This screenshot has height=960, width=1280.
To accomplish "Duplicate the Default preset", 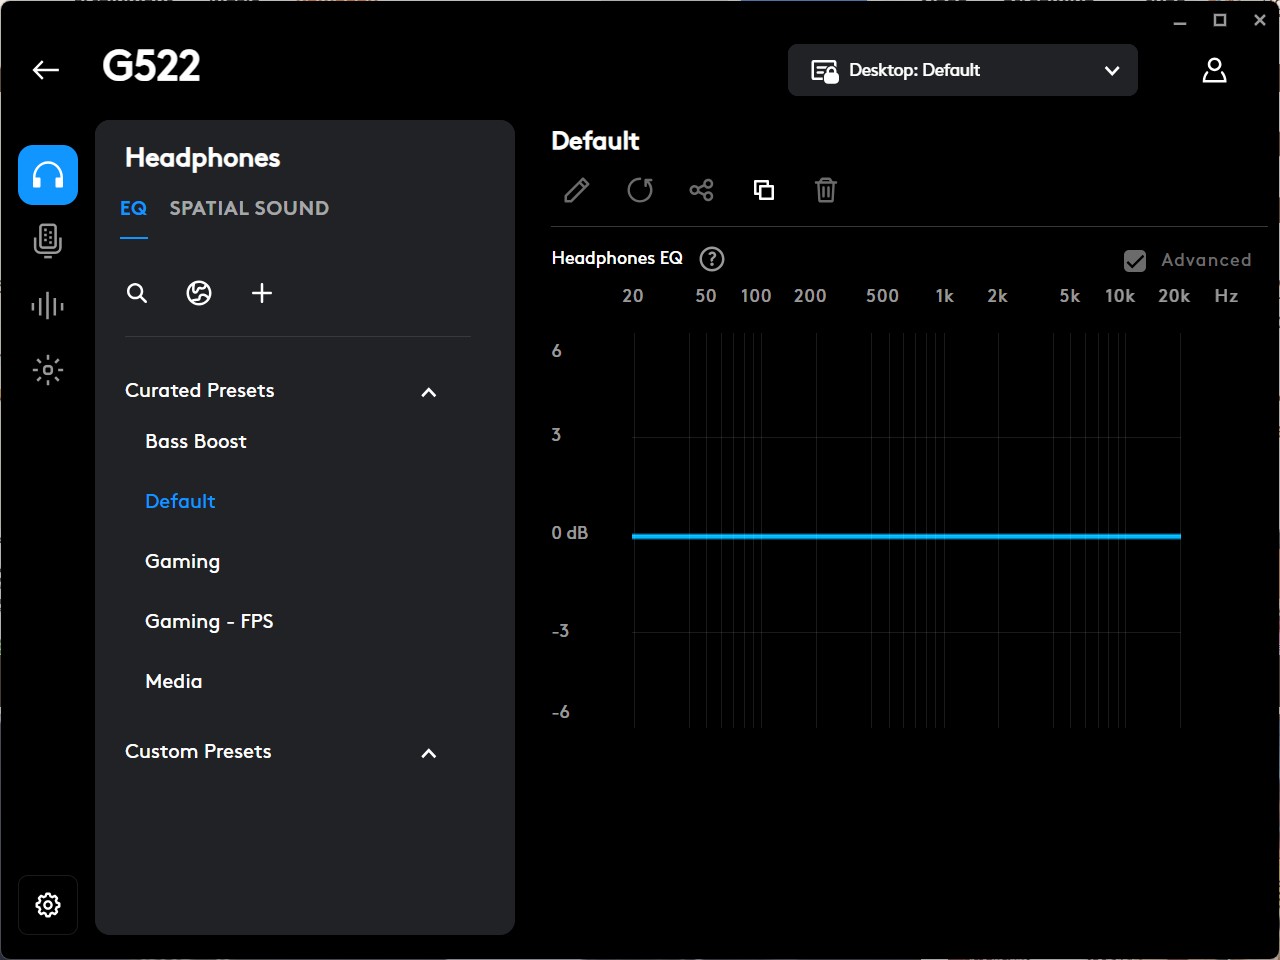I will (x=763, y=190).
